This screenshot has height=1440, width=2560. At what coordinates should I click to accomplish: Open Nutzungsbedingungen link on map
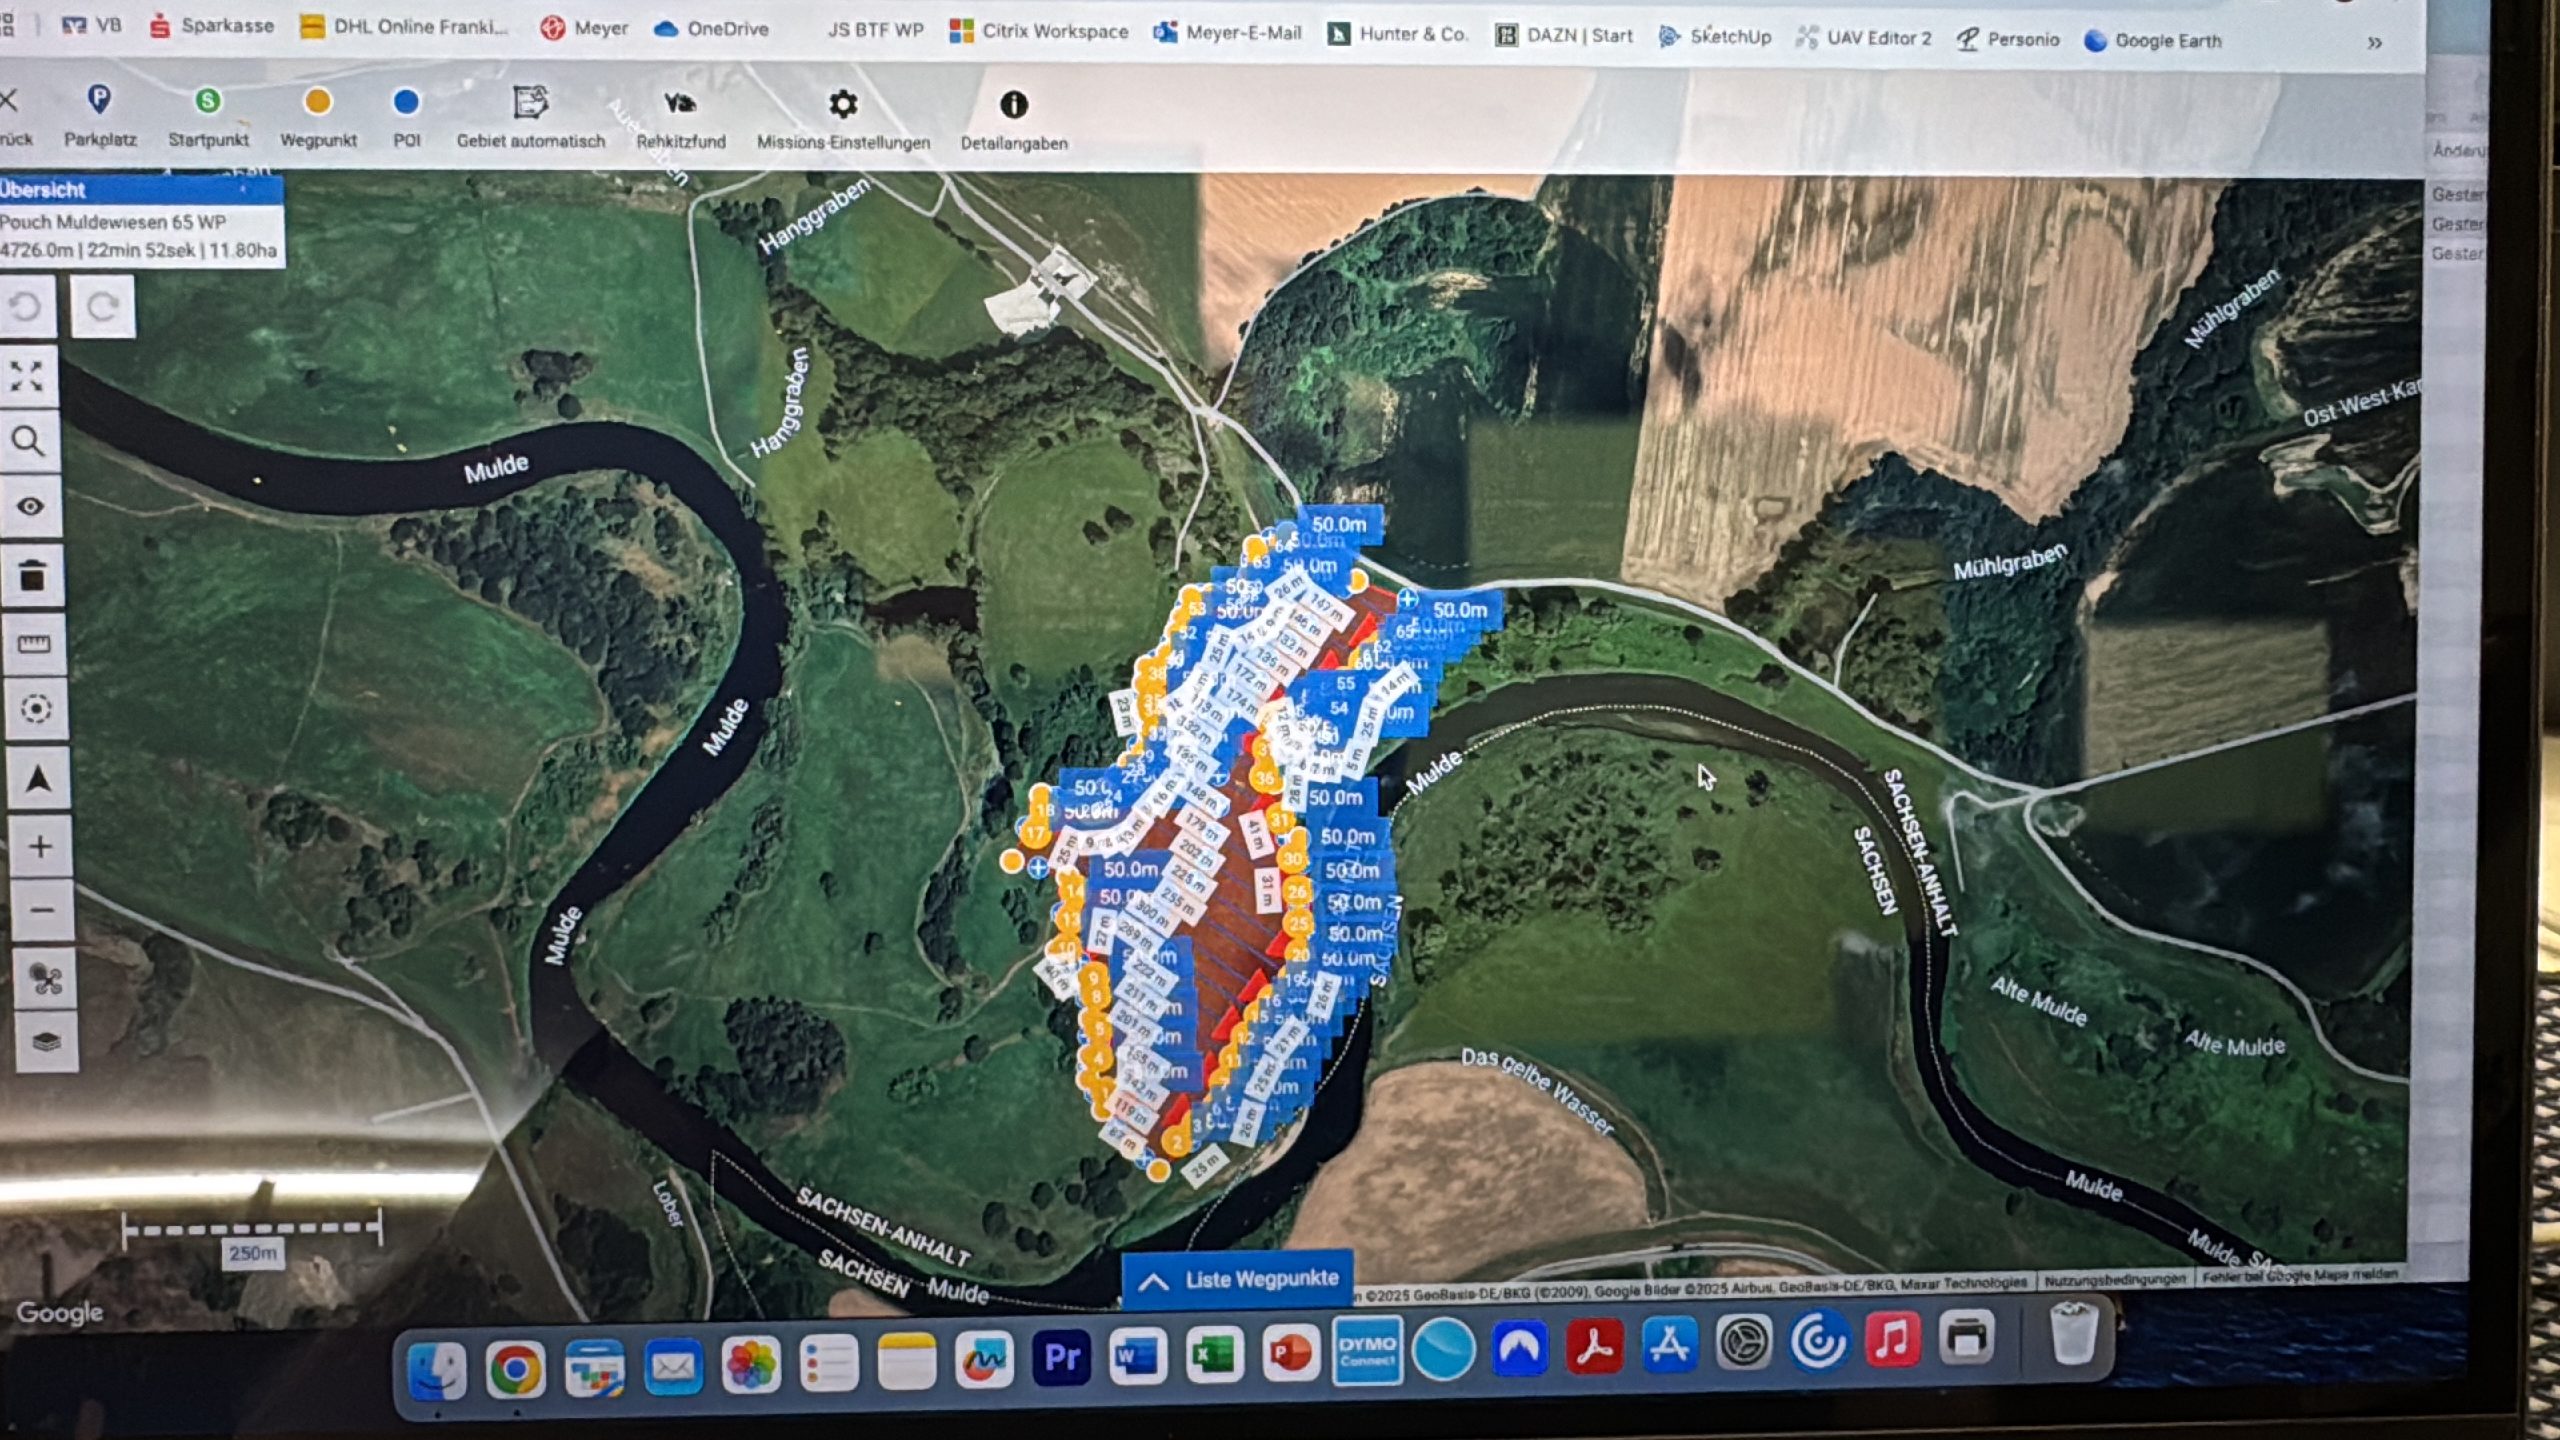point(2115,1279)
